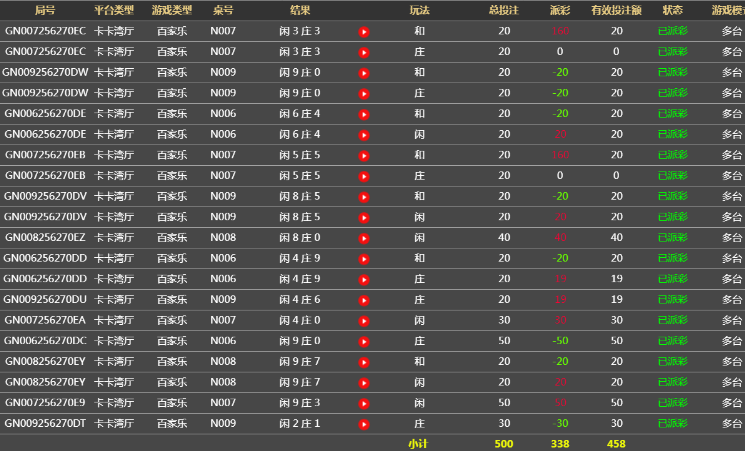This screenshot has width=745, height=451.
Task: Click the 局号 column header
Action: [45, 10]
